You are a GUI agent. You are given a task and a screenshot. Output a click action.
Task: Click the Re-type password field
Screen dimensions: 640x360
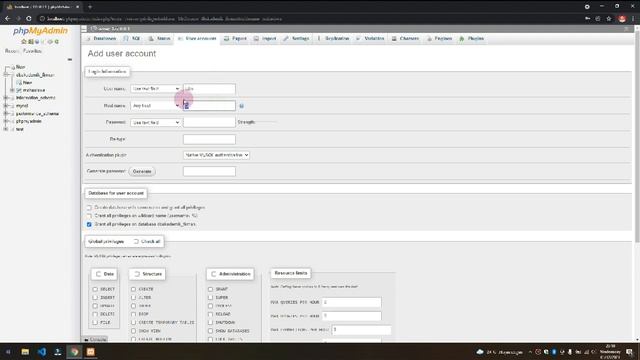(x=209, y=139)
